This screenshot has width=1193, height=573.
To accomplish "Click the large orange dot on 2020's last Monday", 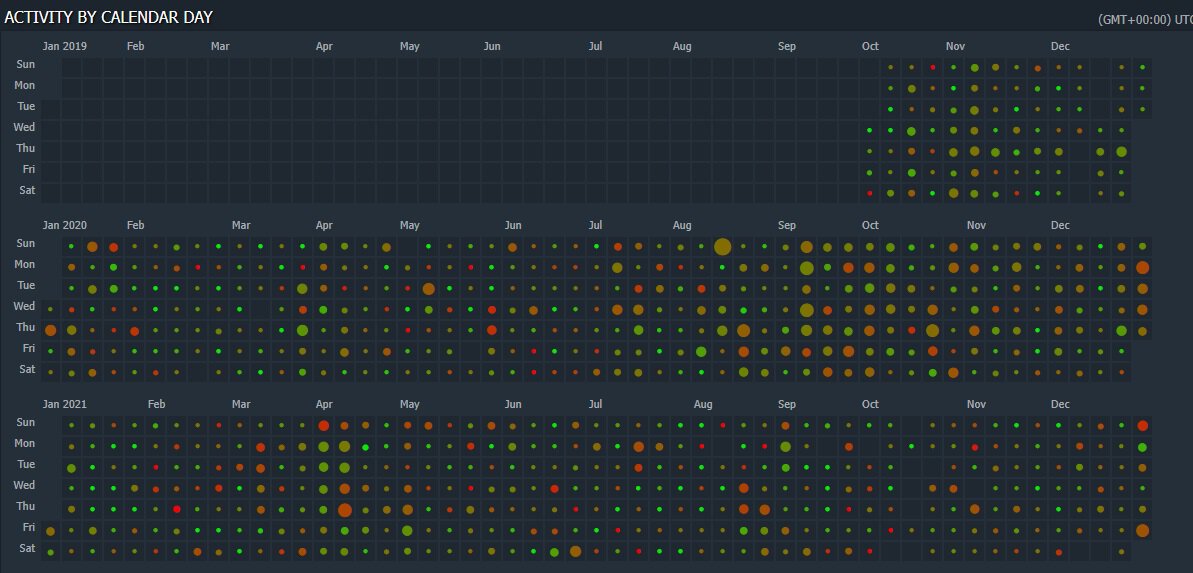I will (x=1142, y=267).
